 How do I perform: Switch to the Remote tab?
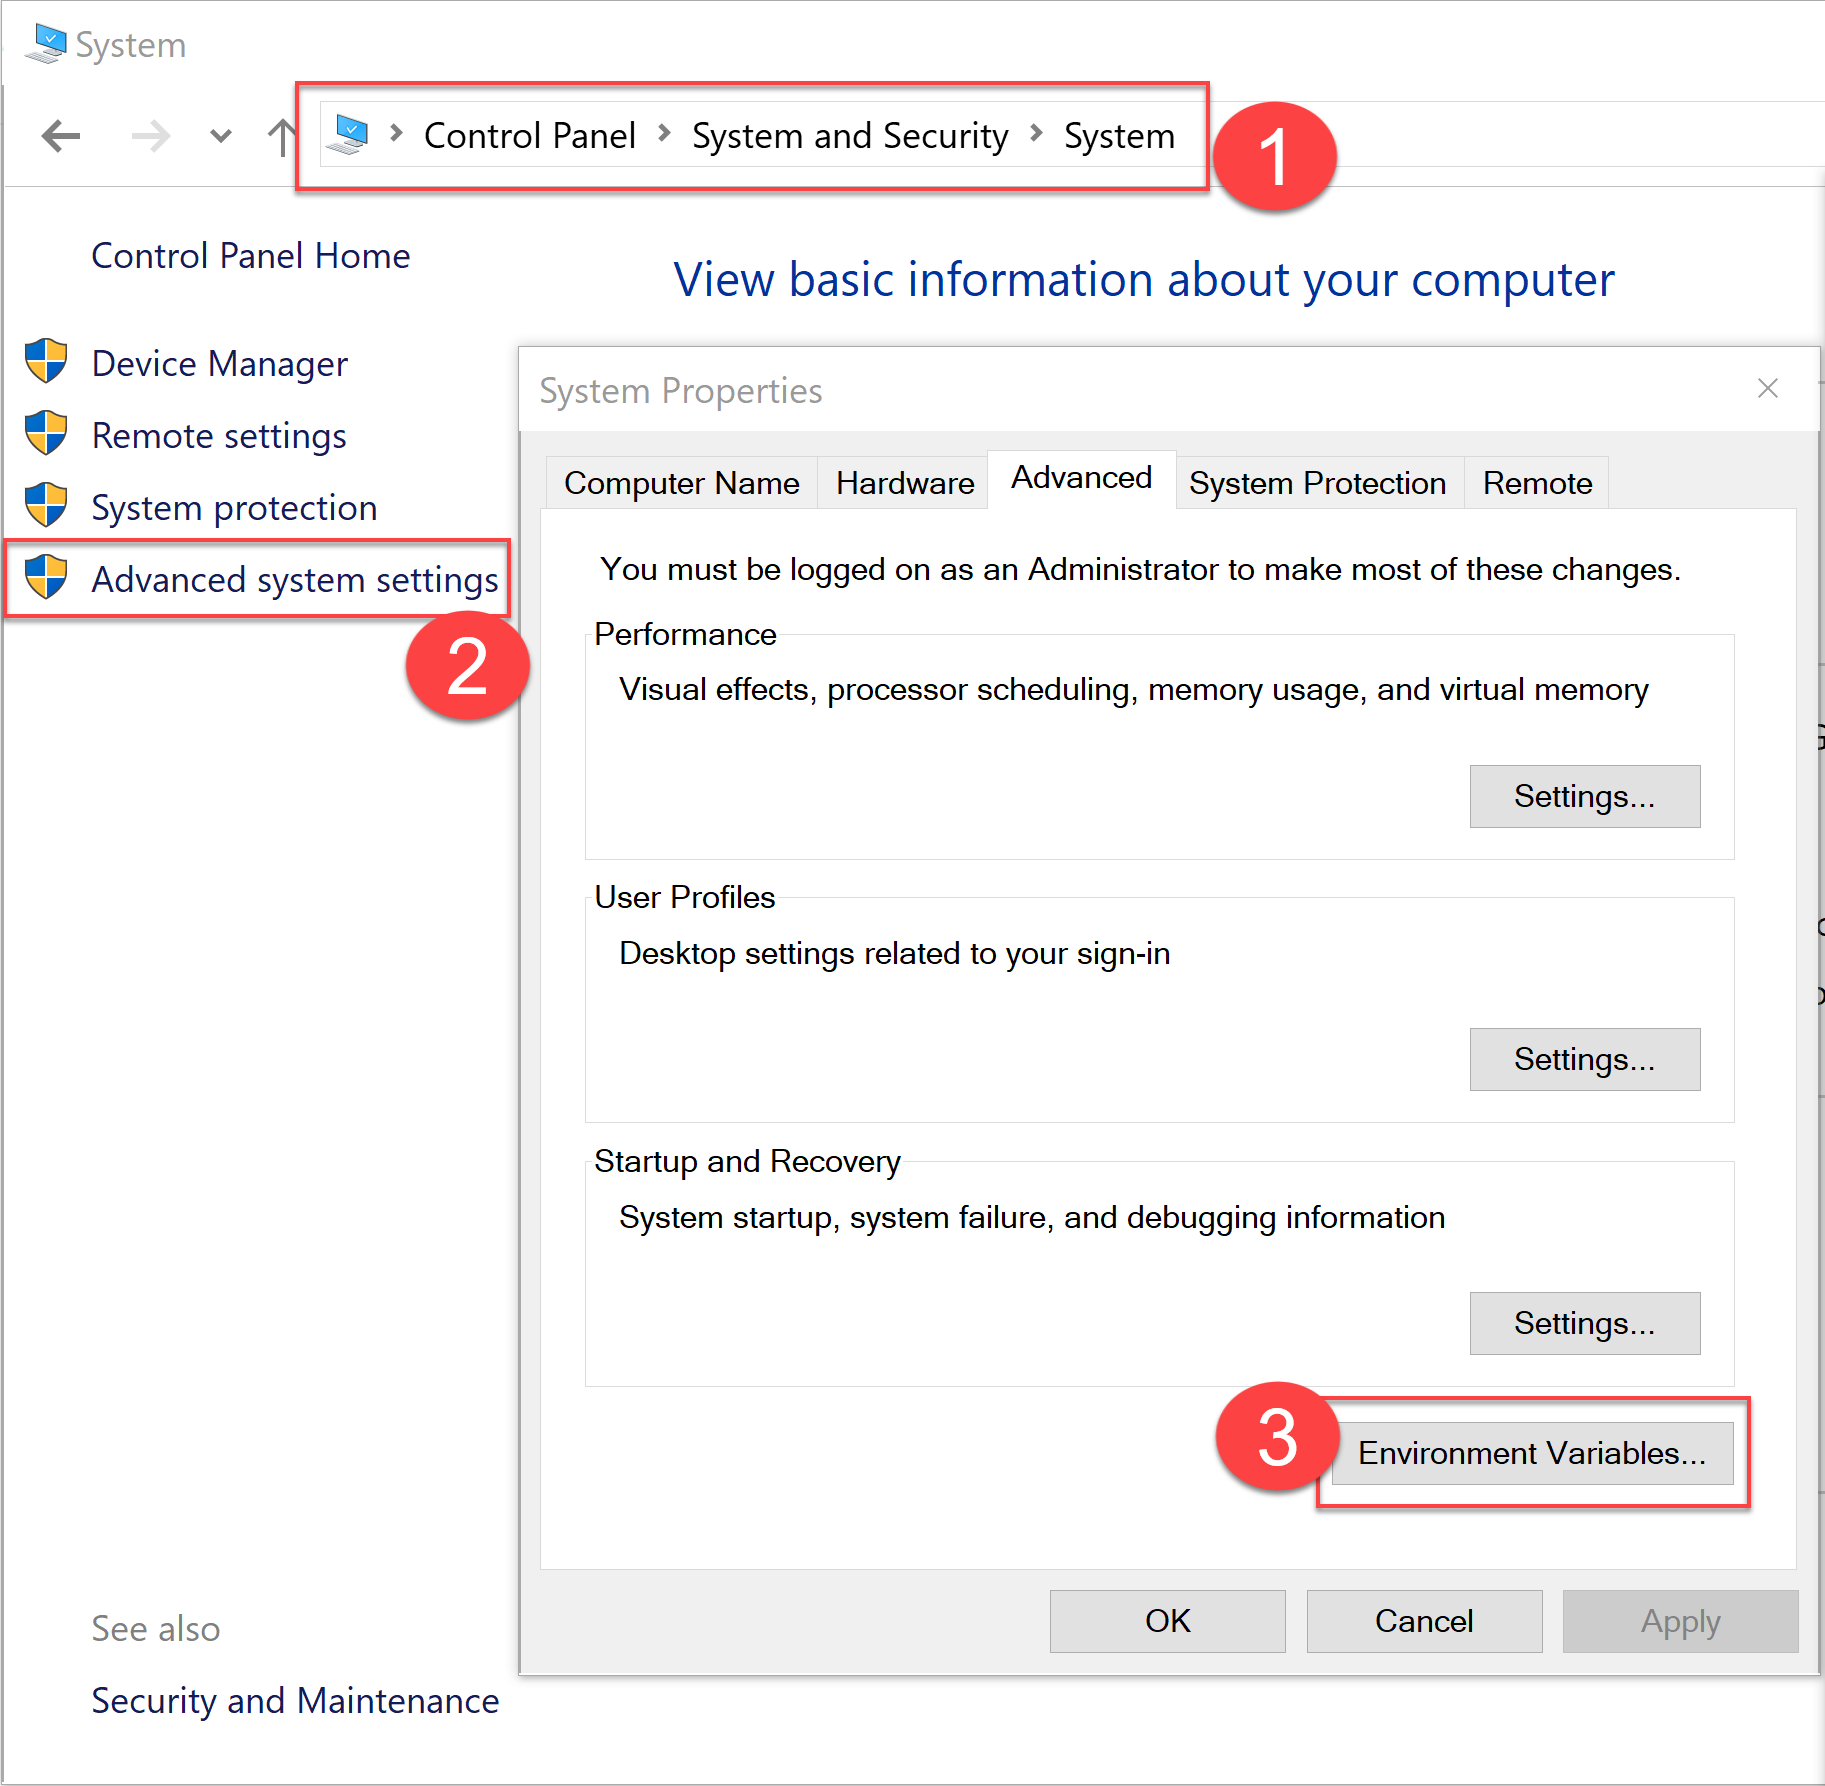(1537, 483)
